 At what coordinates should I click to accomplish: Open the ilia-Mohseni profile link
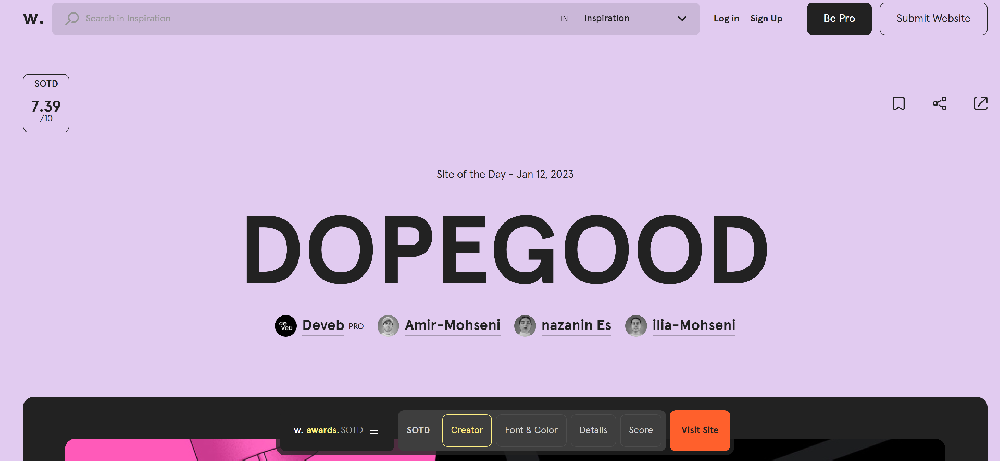(x=693, y=325)
